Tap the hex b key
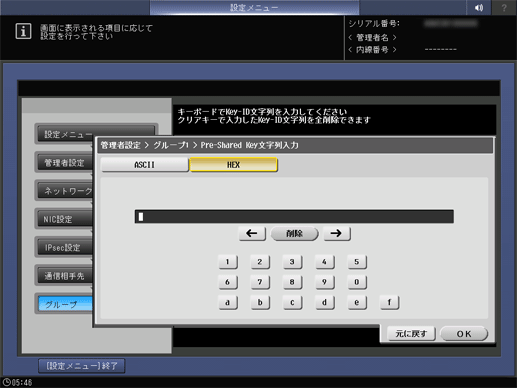The width and height of the screenshot is (517, 388). [x=260, y=303]
